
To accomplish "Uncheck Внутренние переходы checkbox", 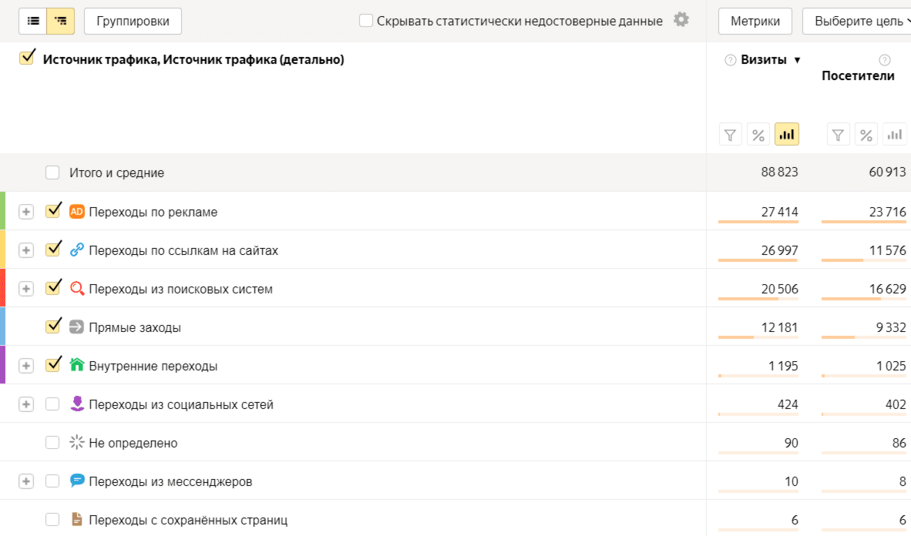I will click(x=53, y=364).
